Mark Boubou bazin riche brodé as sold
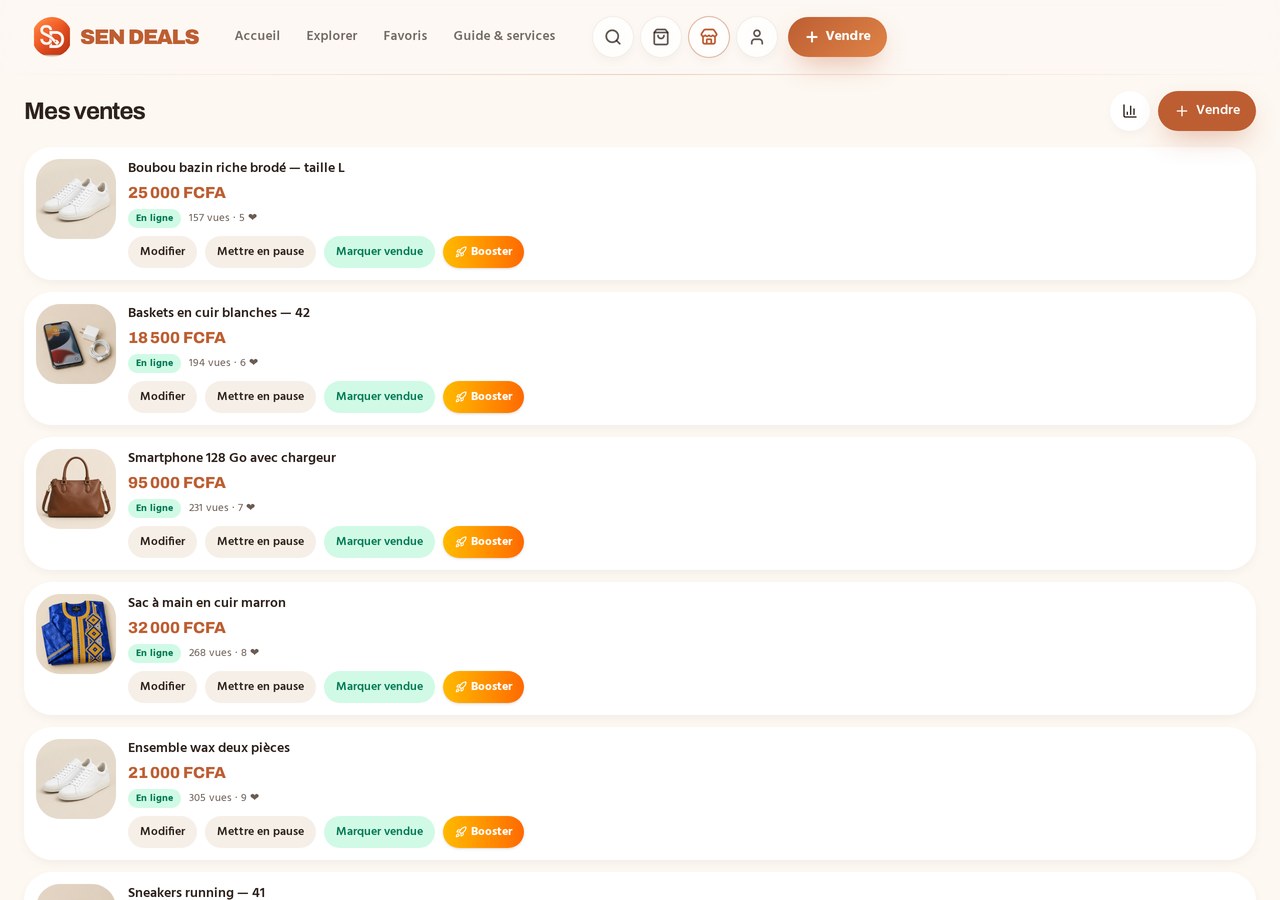The width and height of the screenshot is (1280, 900). tap(379, 252)
